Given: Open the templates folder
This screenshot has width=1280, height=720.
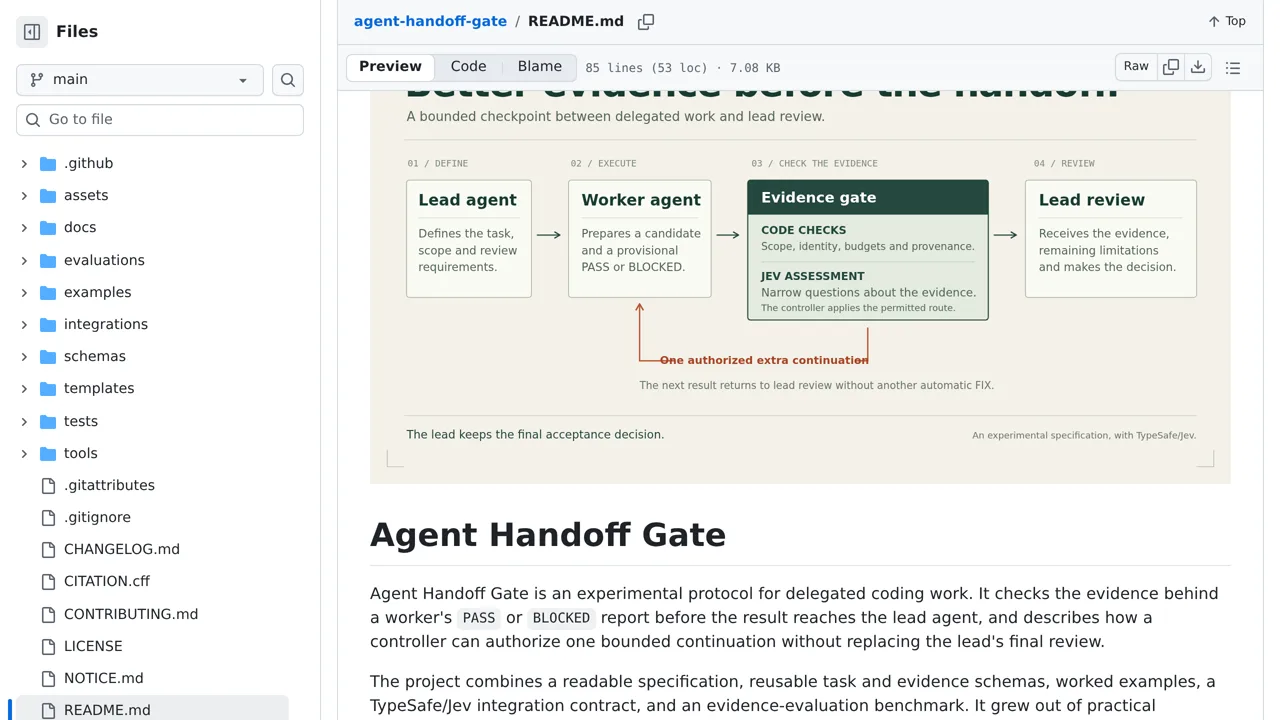Looking at the screenshot, I should click(x=99, y=388).
